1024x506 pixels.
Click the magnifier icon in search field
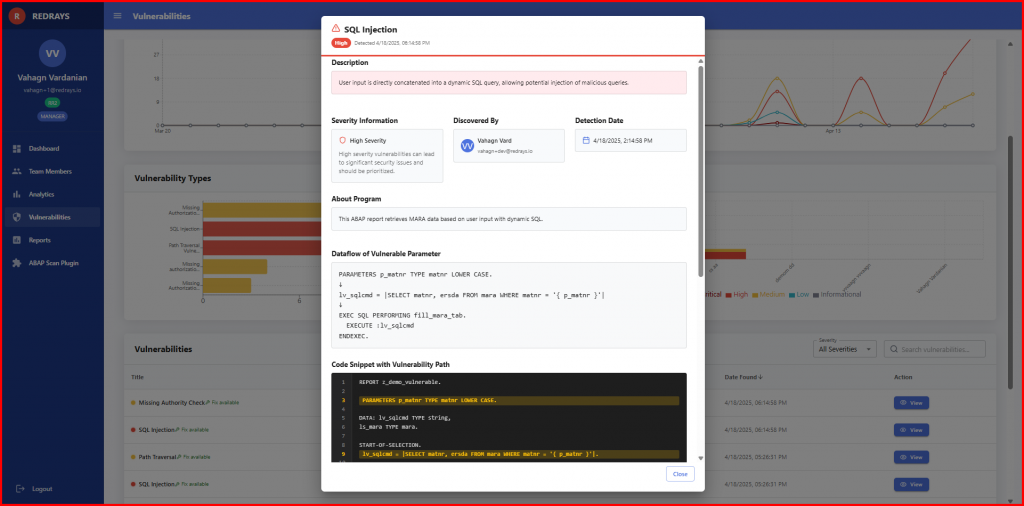[893, 349]
